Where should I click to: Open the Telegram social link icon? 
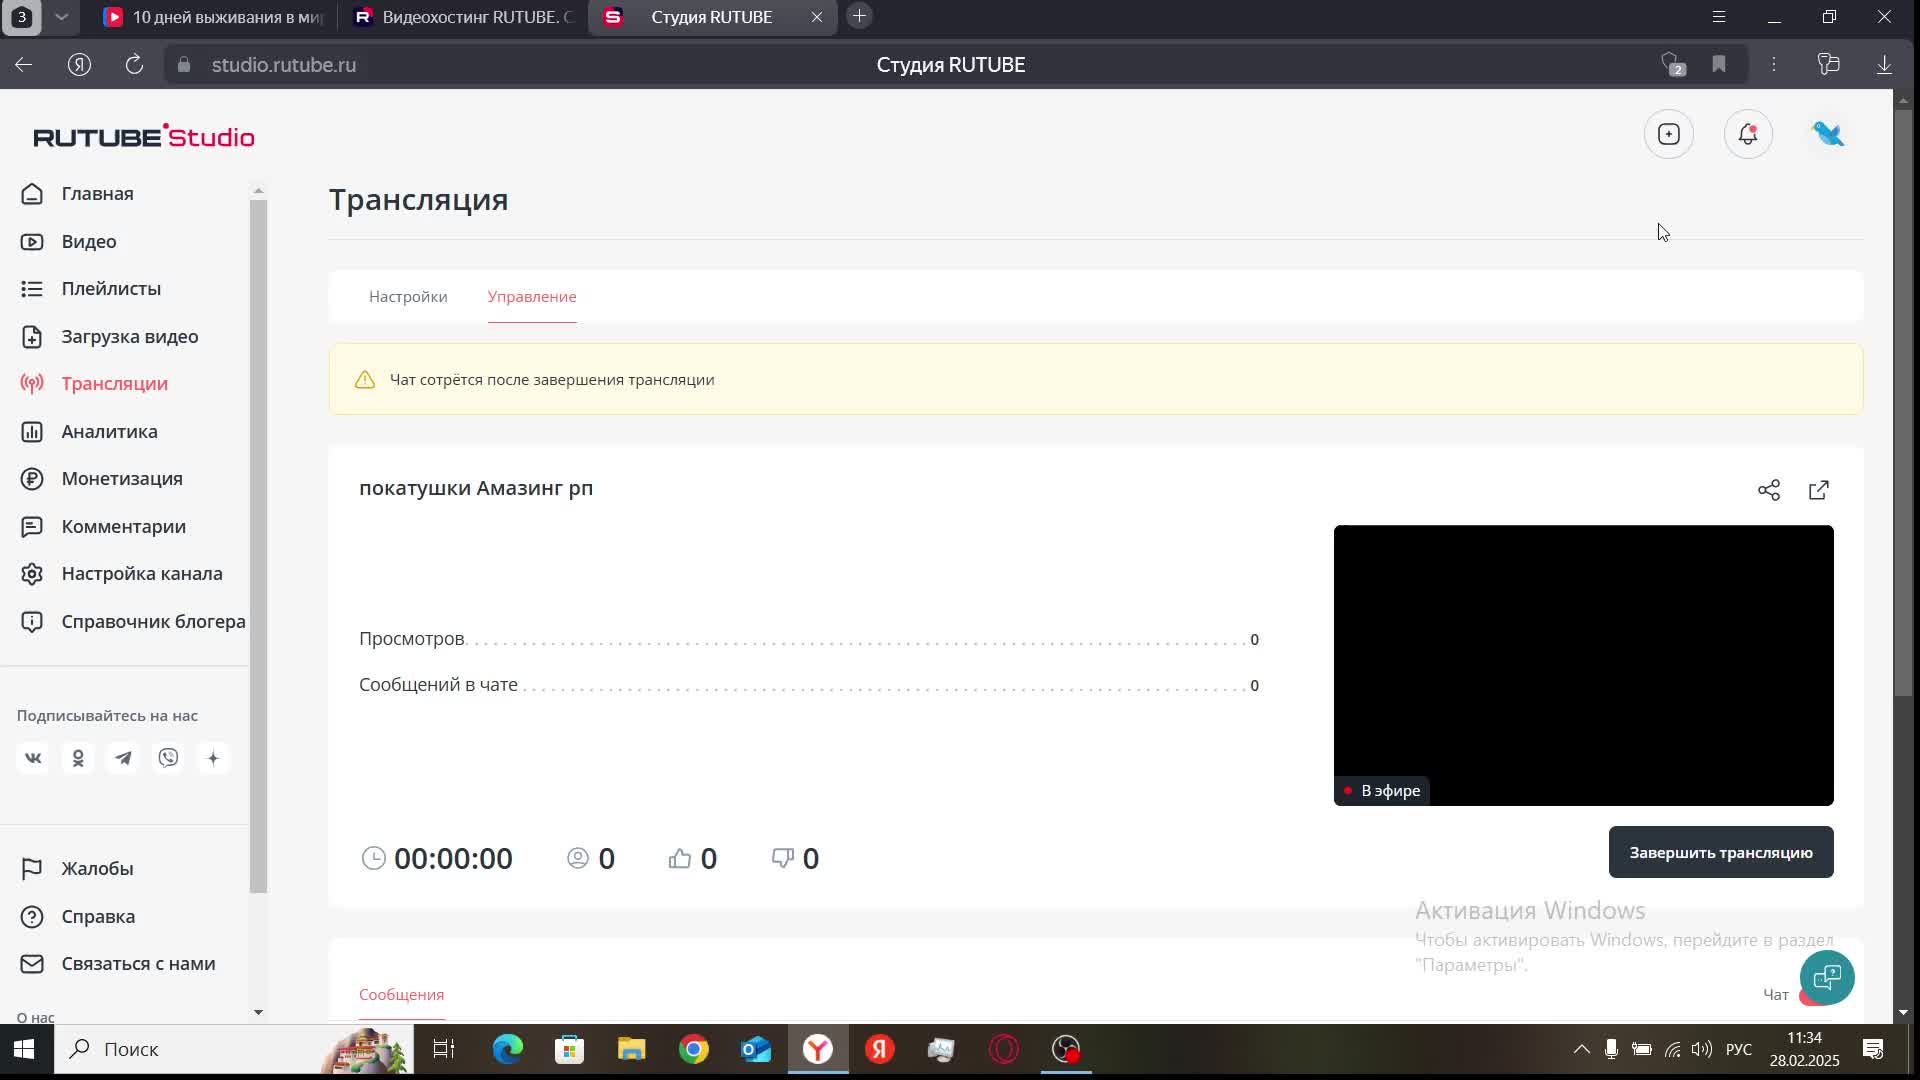coord(123,758)
